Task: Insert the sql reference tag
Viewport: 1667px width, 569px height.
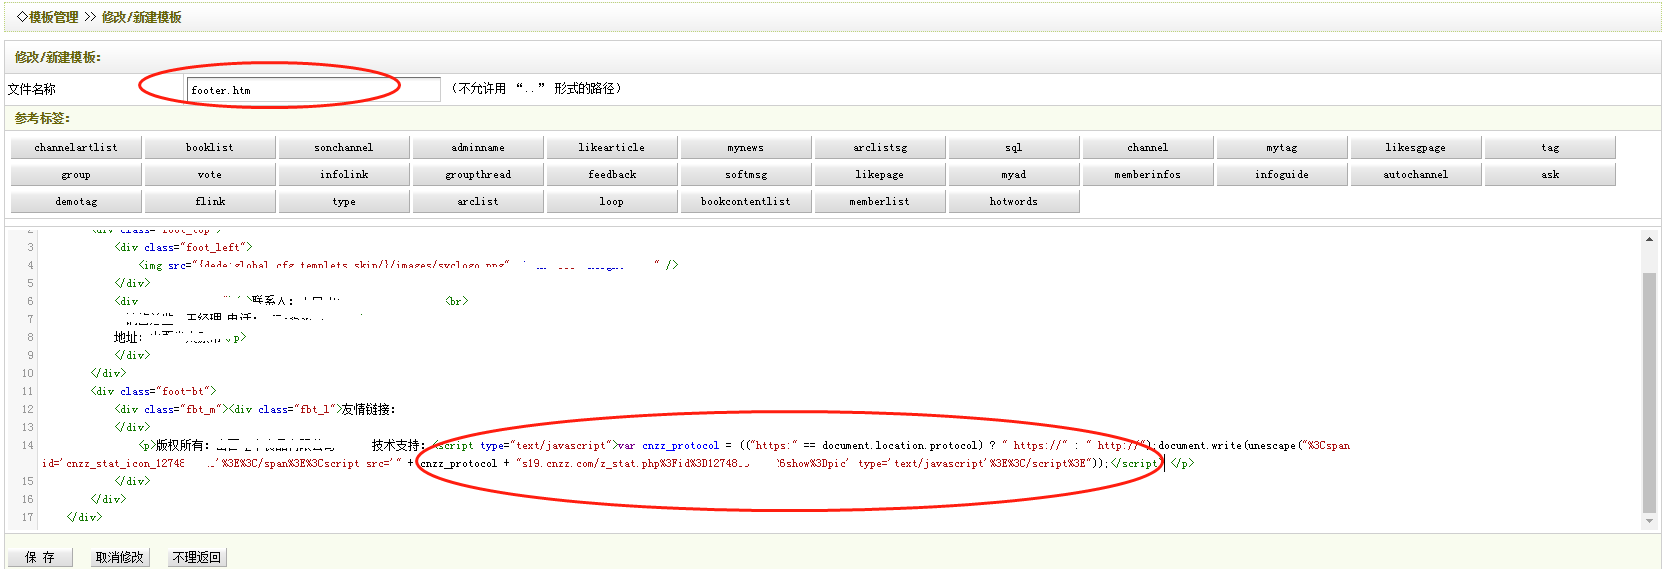Action: click(1014, 148)
